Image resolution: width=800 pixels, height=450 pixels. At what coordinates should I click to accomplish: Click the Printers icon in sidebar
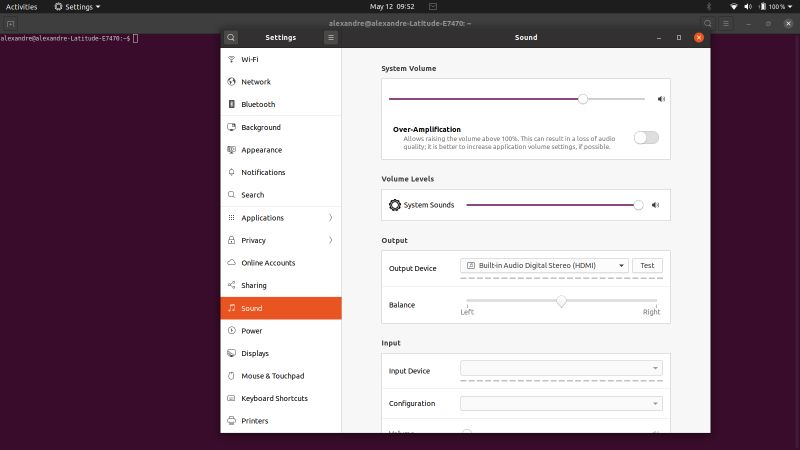pyautogui.click(x=232, y=420)
